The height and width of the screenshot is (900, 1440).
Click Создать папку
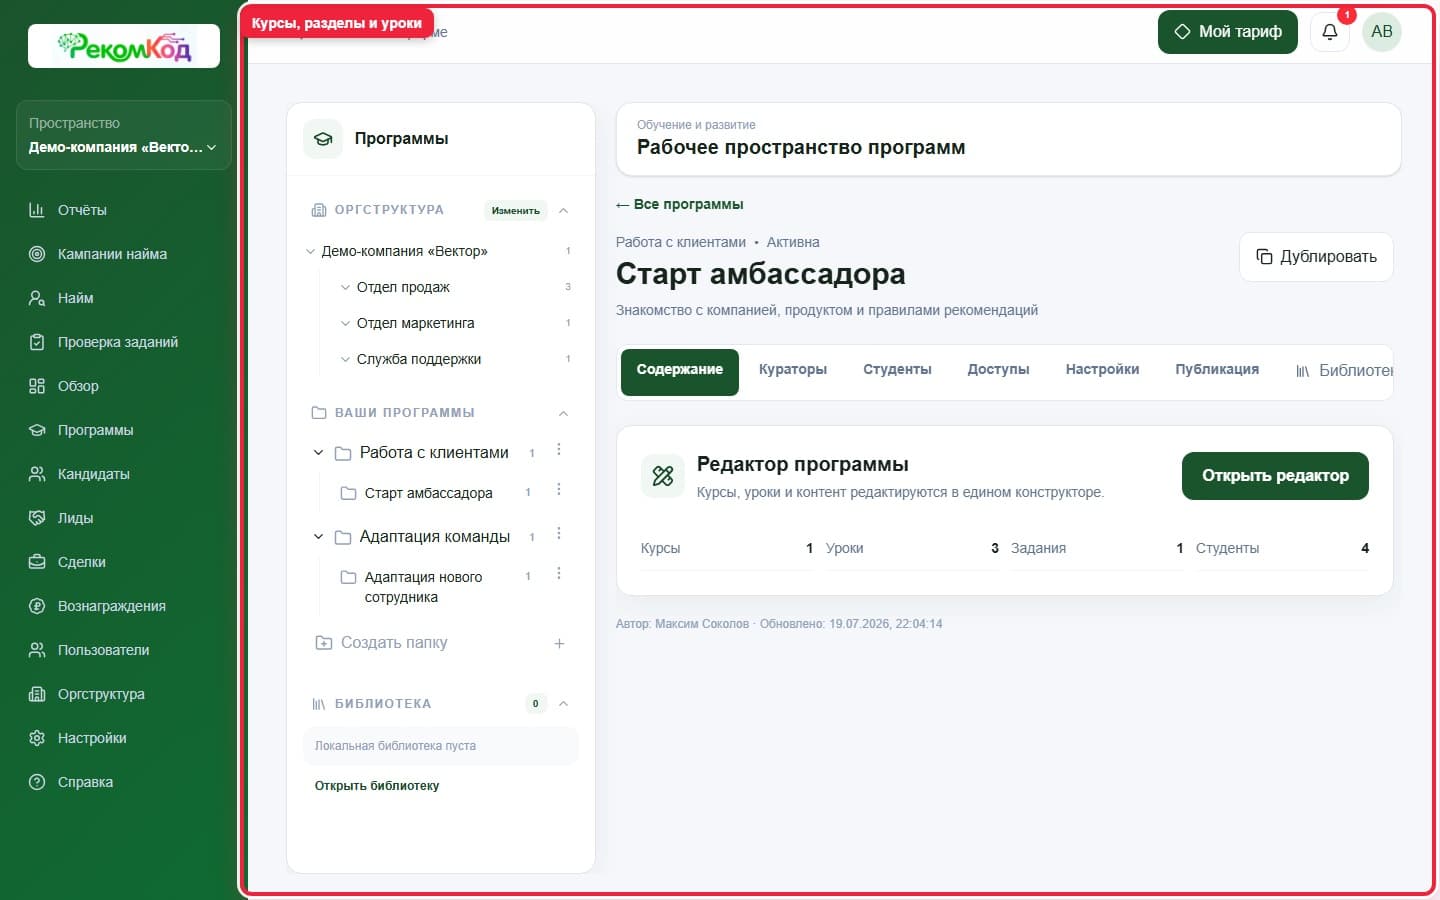[x=394, y=643]
